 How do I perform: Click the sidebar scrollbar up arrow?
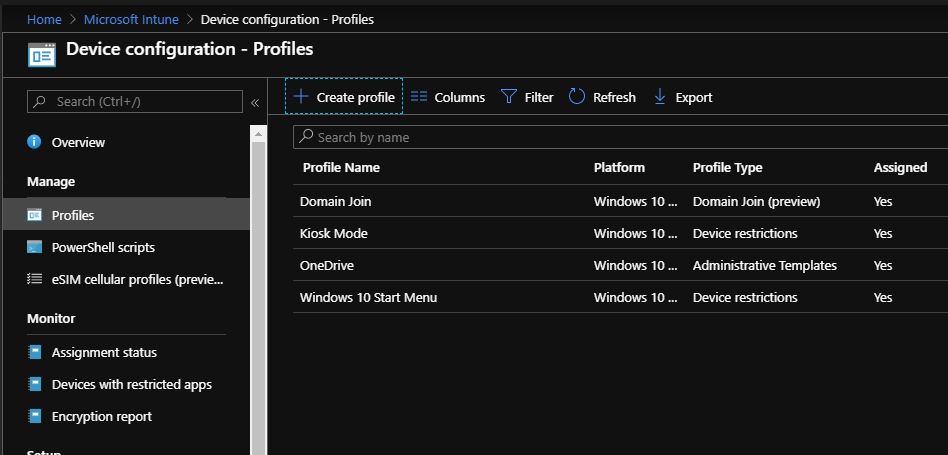tap(258, 134)
